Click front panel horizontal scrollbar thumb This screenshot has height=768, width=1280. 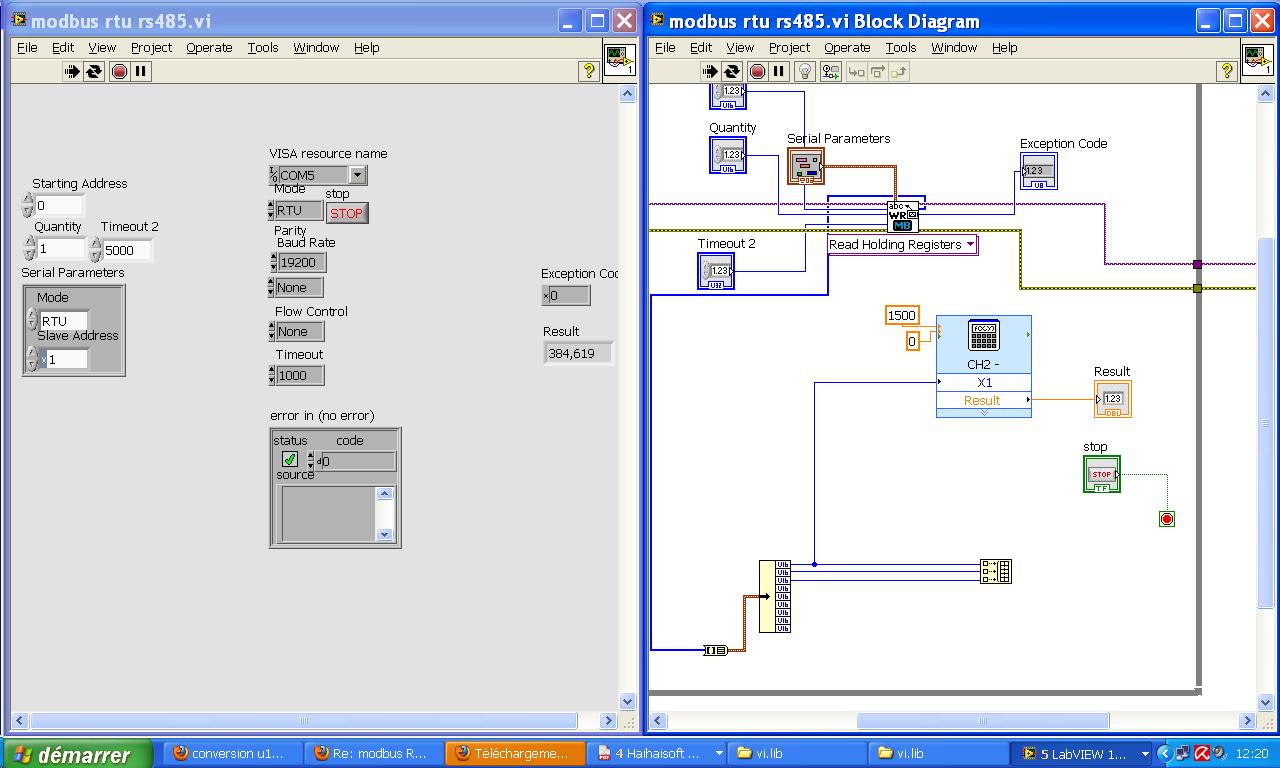pos(304,721)
